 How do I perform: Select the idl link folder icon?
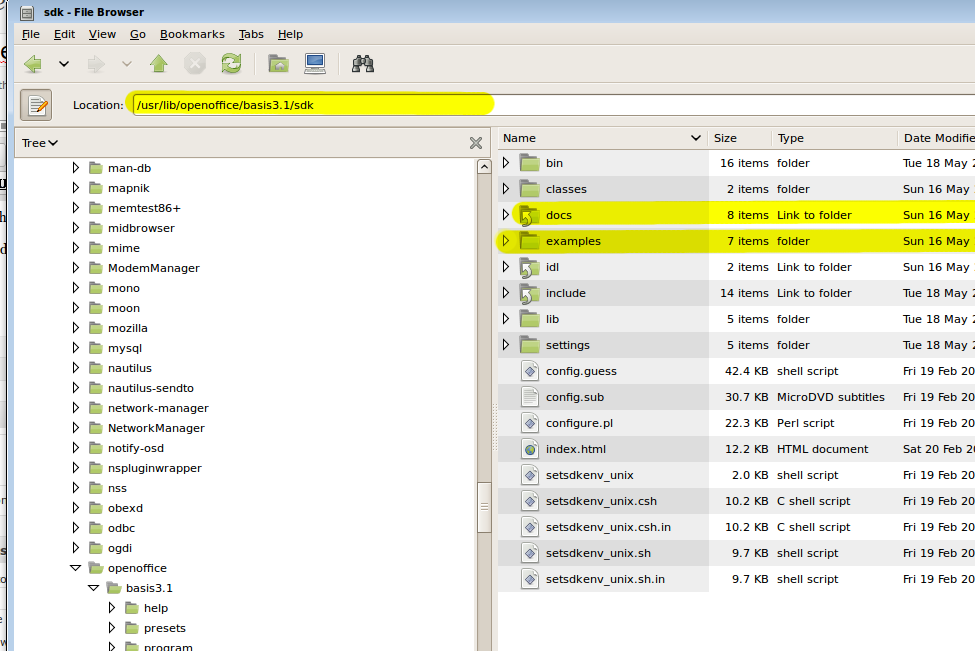pos(530,267)
